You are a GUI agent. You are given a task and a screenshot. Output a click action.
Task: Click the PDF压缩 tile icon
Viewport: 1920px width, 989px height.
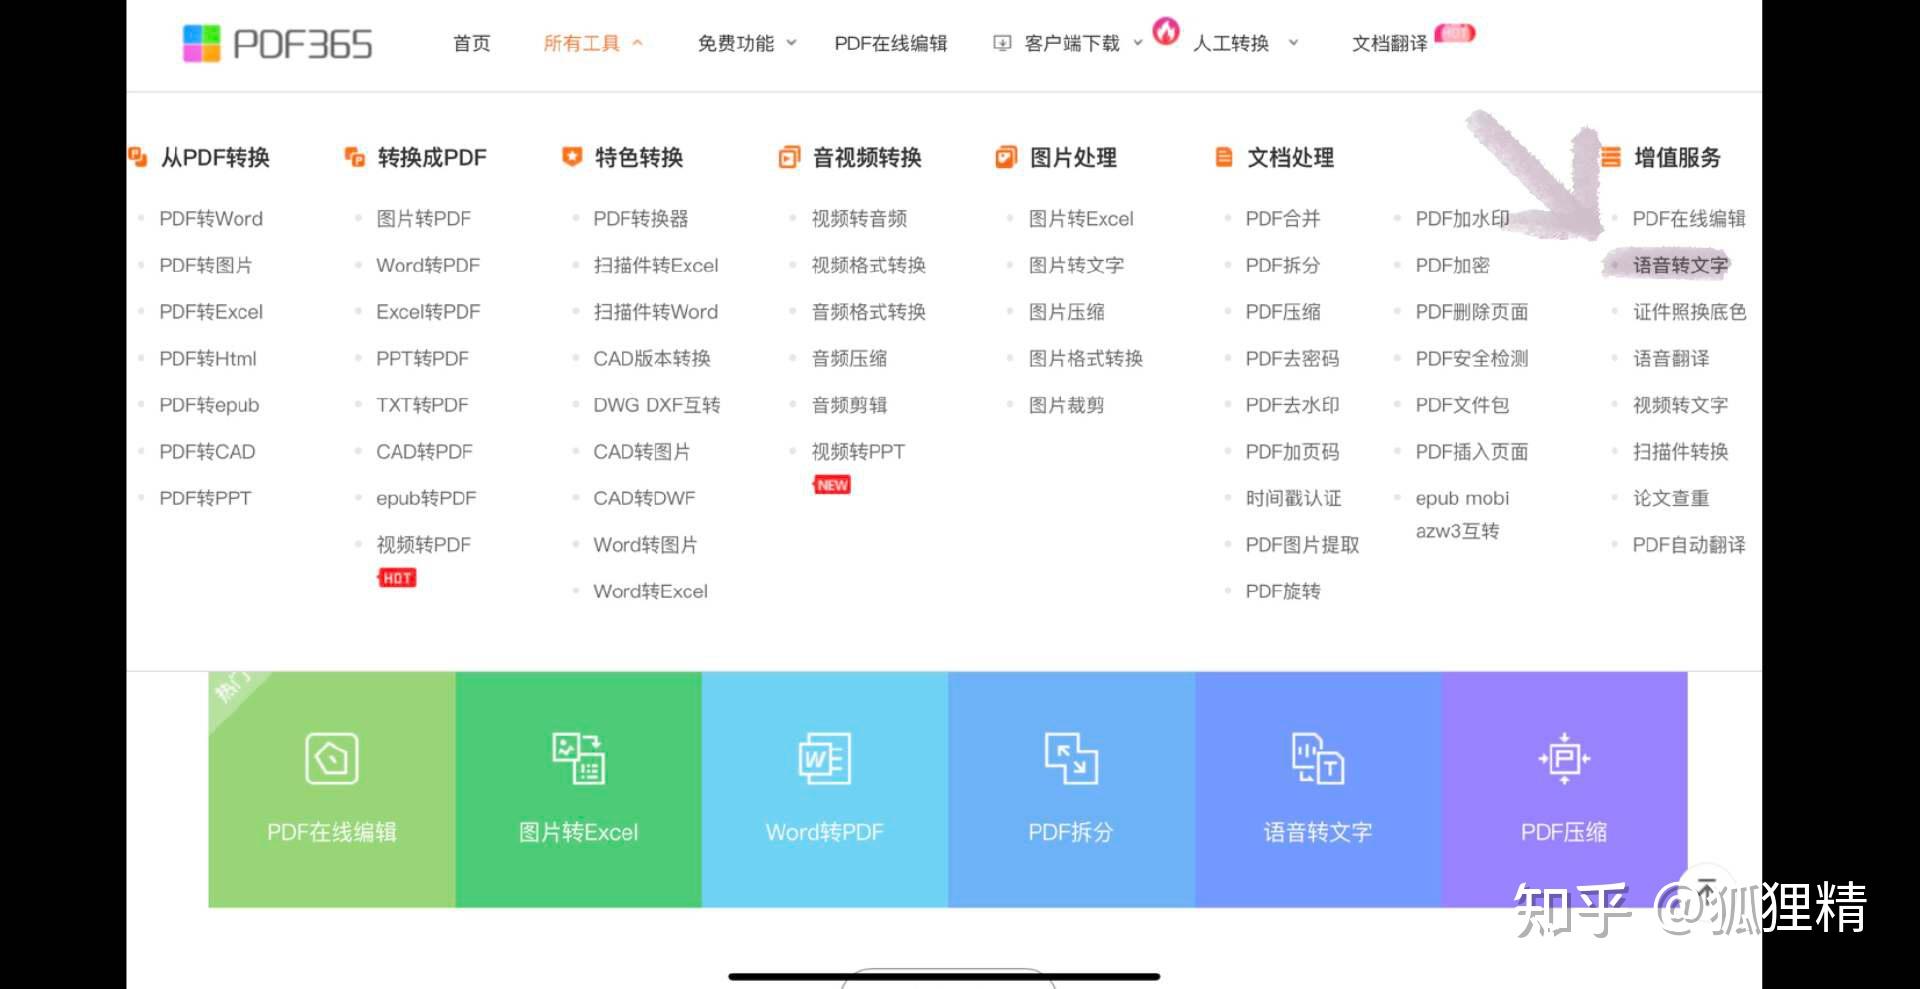1564,759
